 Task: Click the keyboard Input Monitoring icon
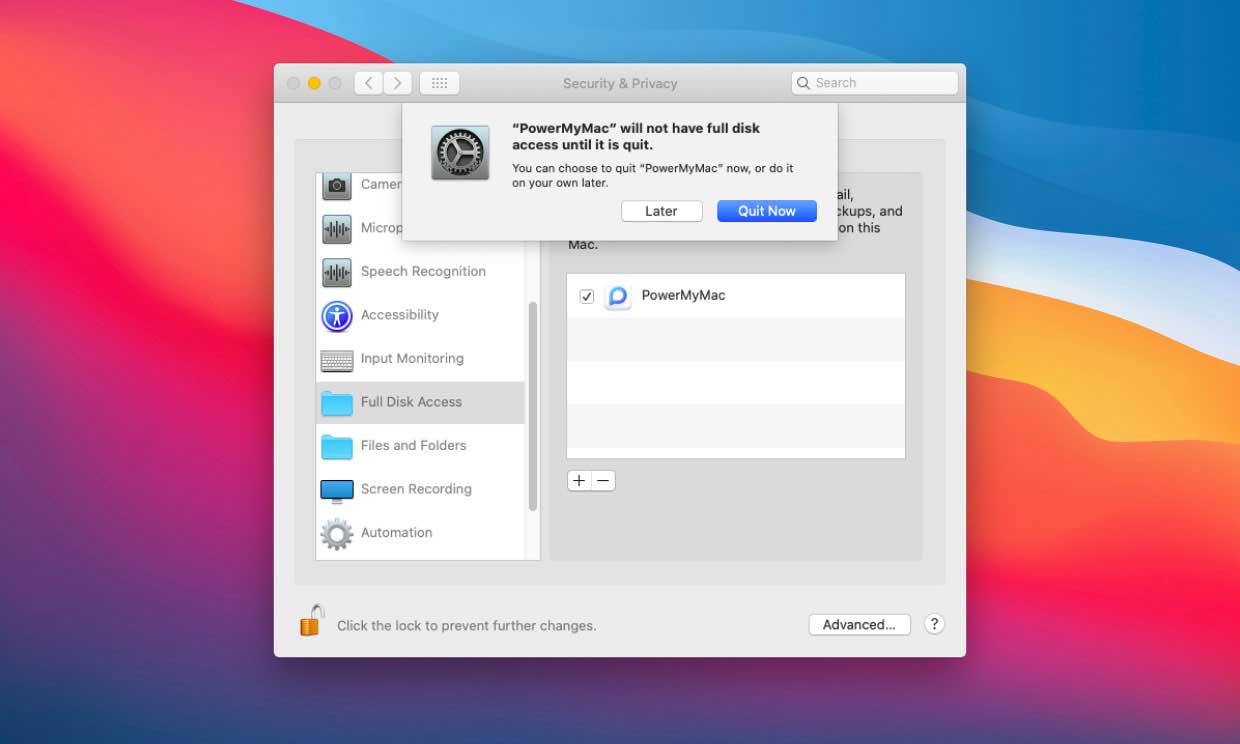pos(337,360)
